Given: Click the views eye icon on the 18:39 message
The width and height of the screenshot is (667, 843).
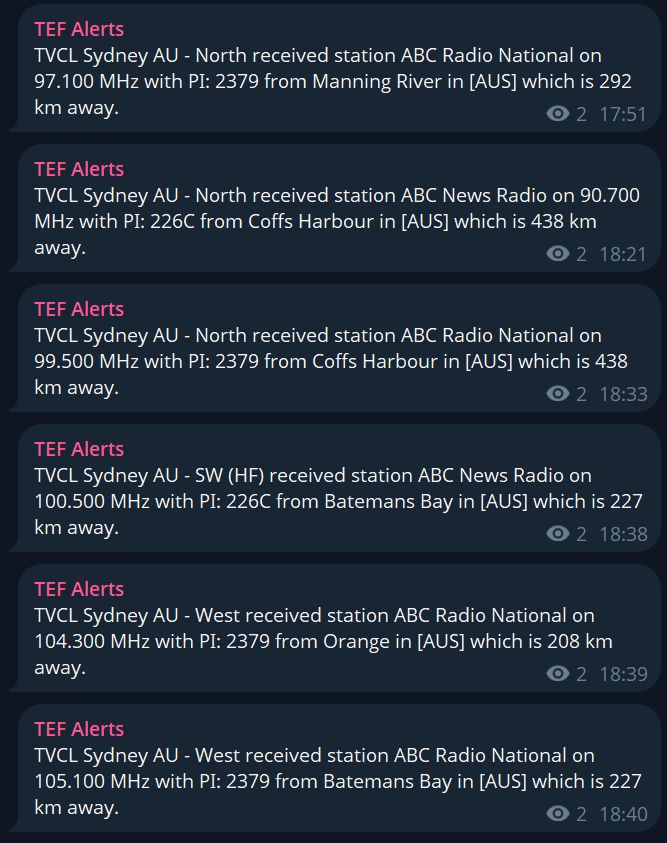Looking at the screenshot, I should (x=557, y=674).
